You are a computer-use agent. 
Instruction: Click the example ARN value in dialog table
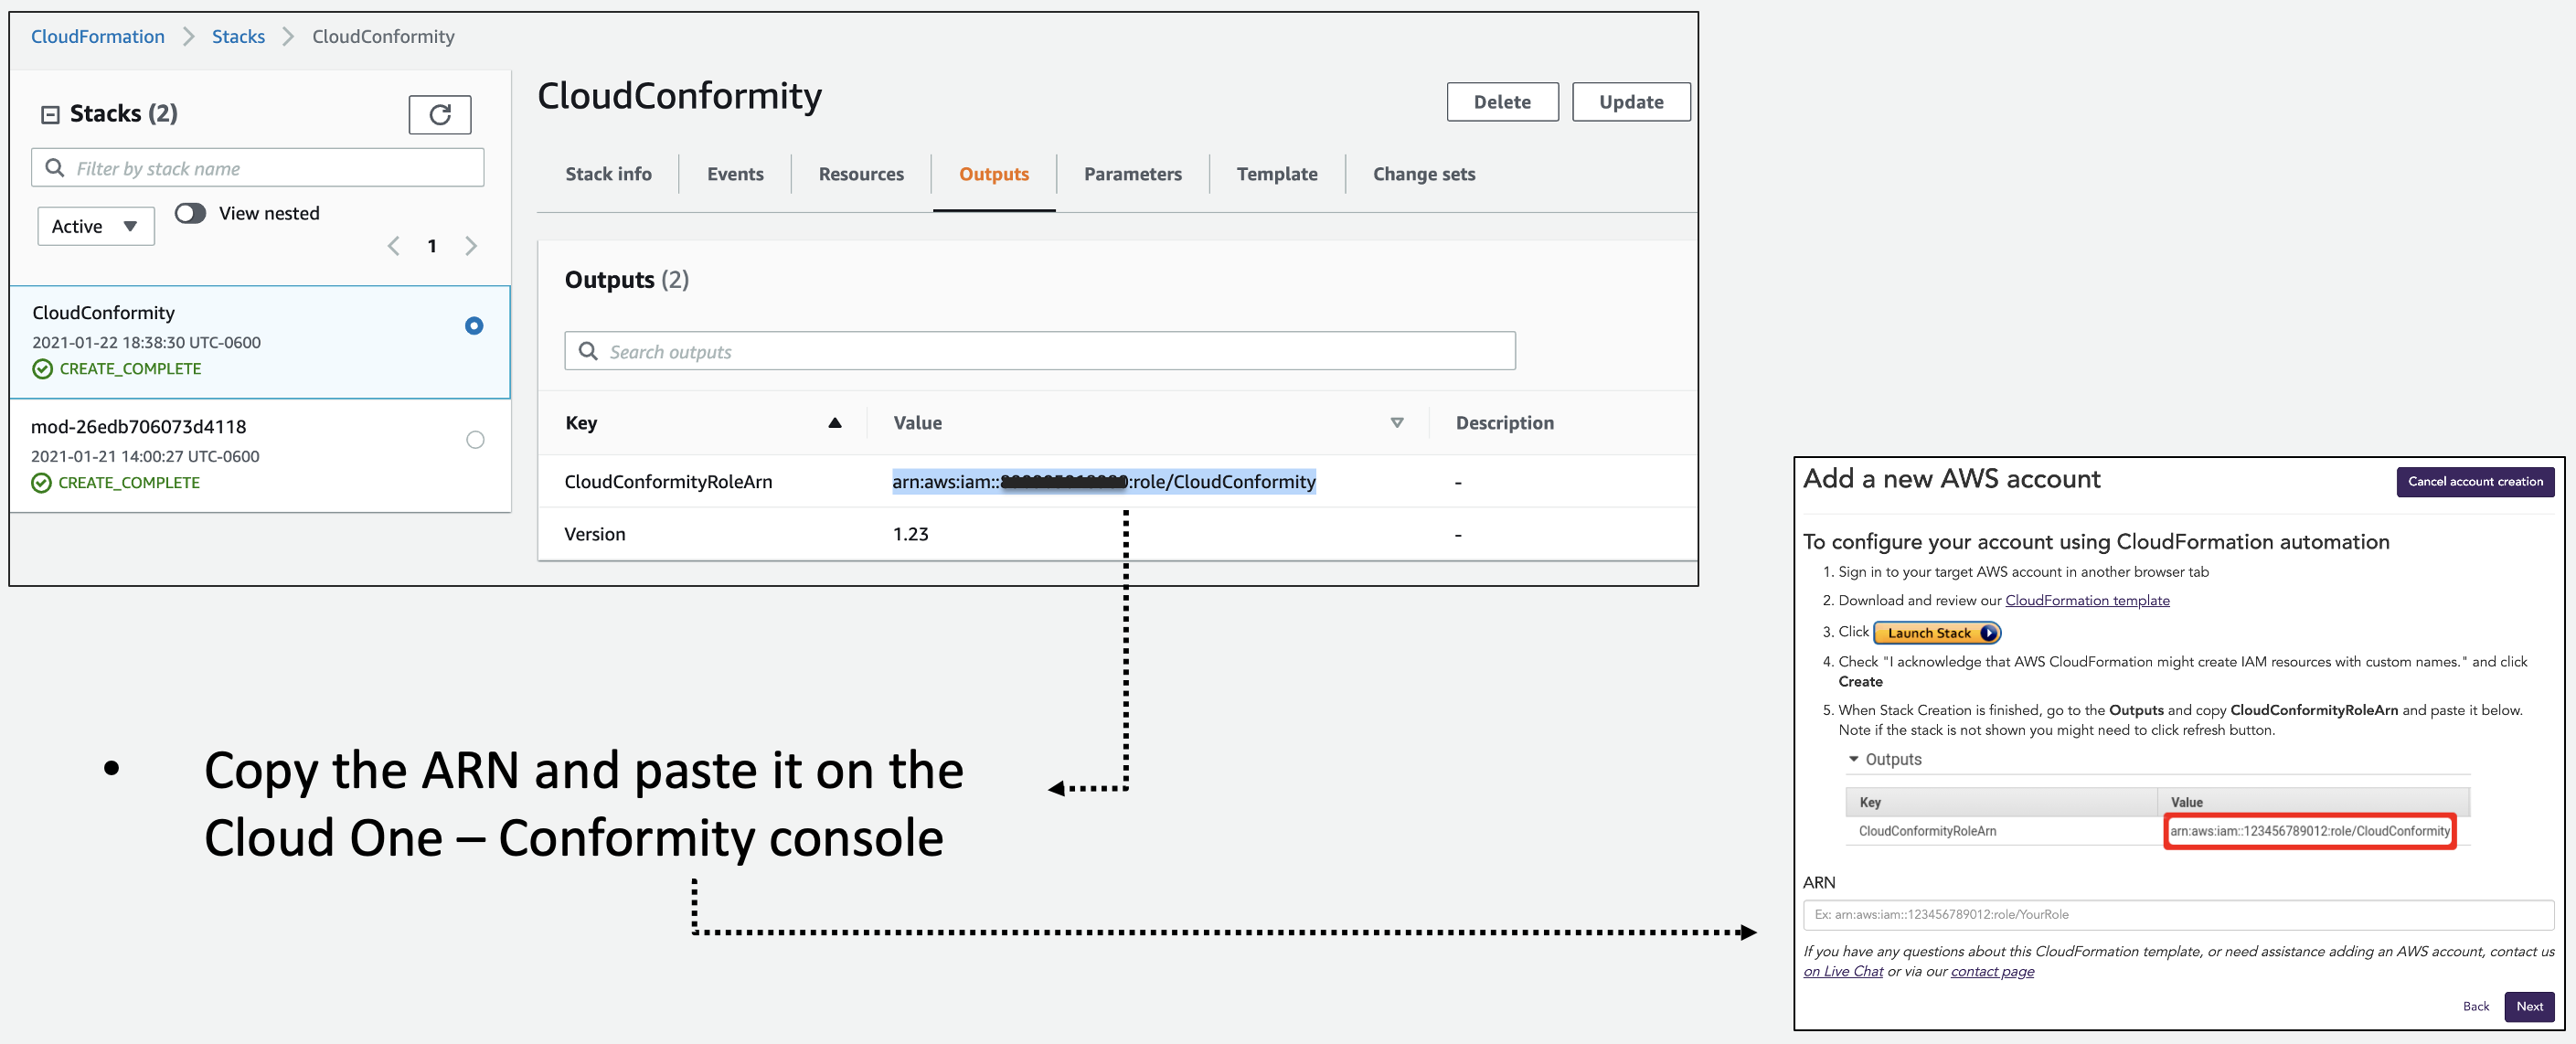click(x=2310, y=831)
